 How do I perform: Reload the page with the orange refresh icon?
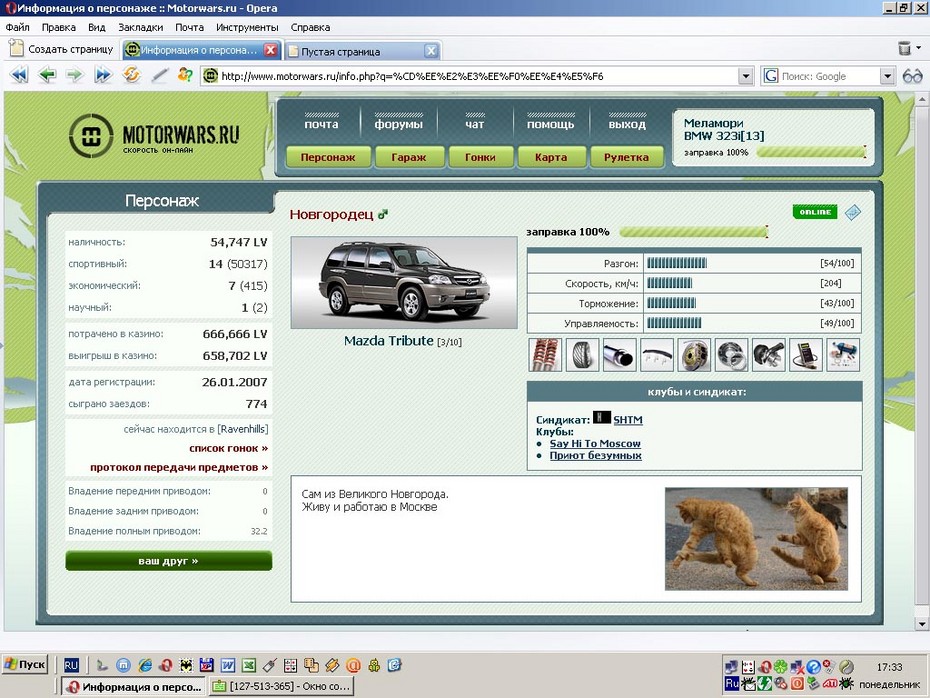(x=131, y=75)
